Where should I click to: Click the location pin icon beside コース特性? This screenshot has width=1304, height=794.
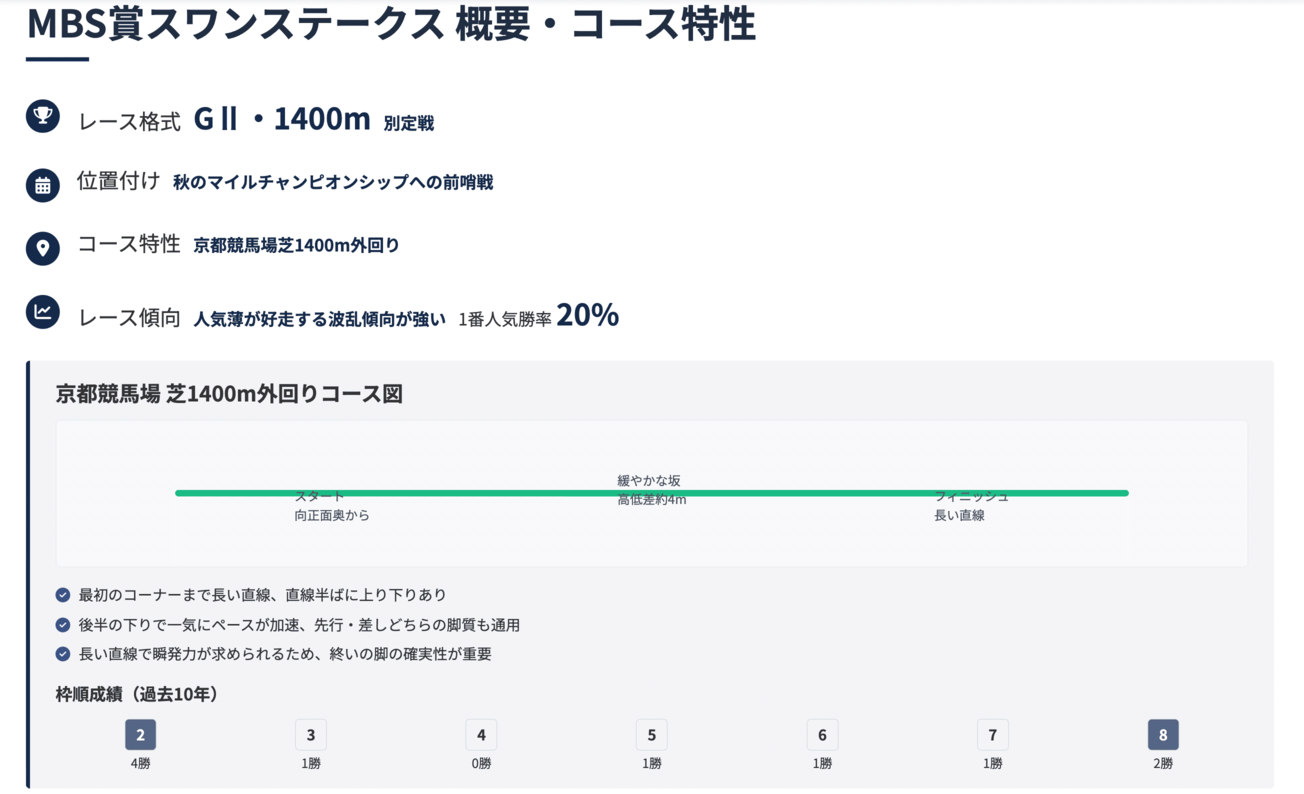pos(43,248)
